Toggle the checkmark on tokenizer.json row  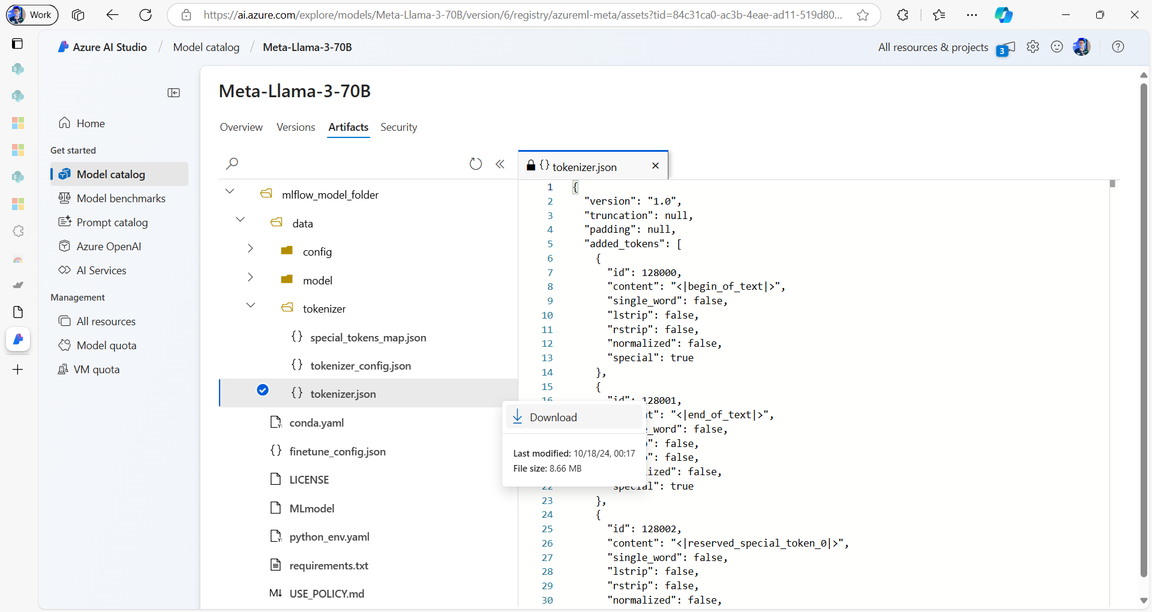[x=262, y=390]
